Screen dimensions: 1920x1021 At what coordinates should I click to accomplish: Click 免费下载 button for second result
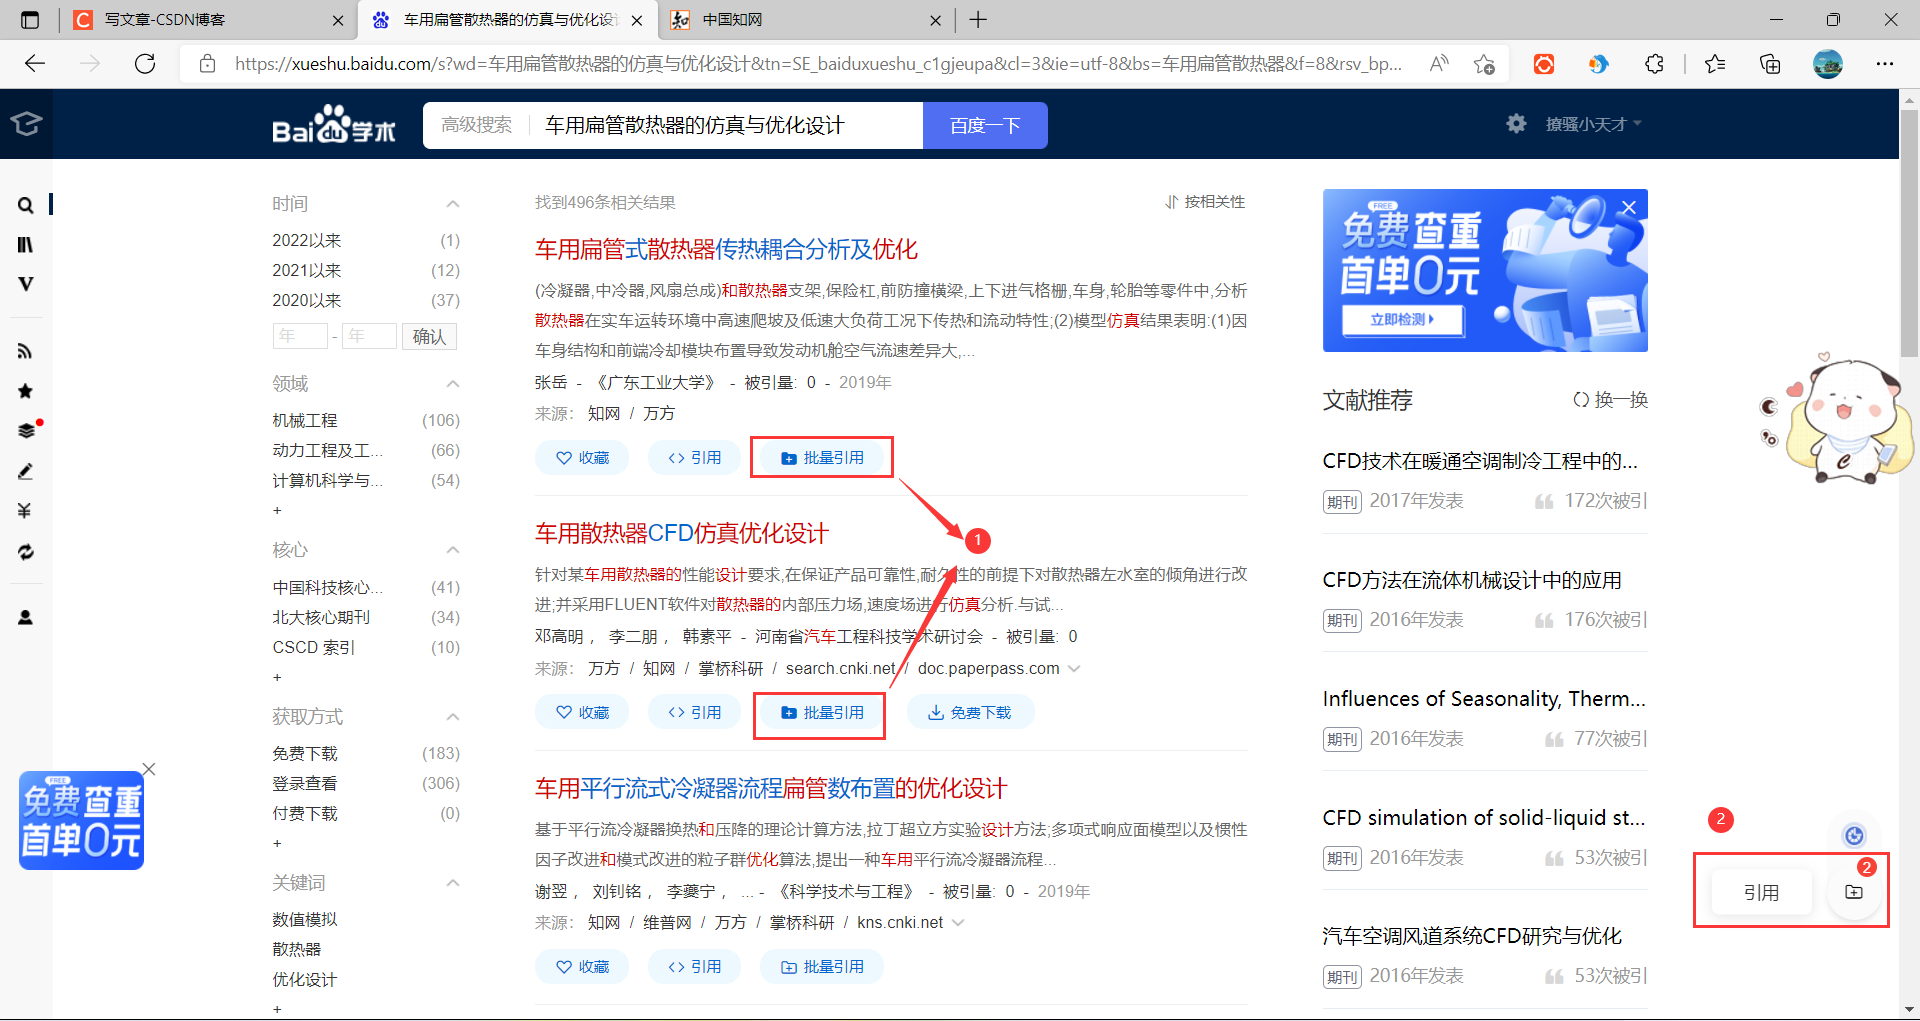tap(970, 713)
